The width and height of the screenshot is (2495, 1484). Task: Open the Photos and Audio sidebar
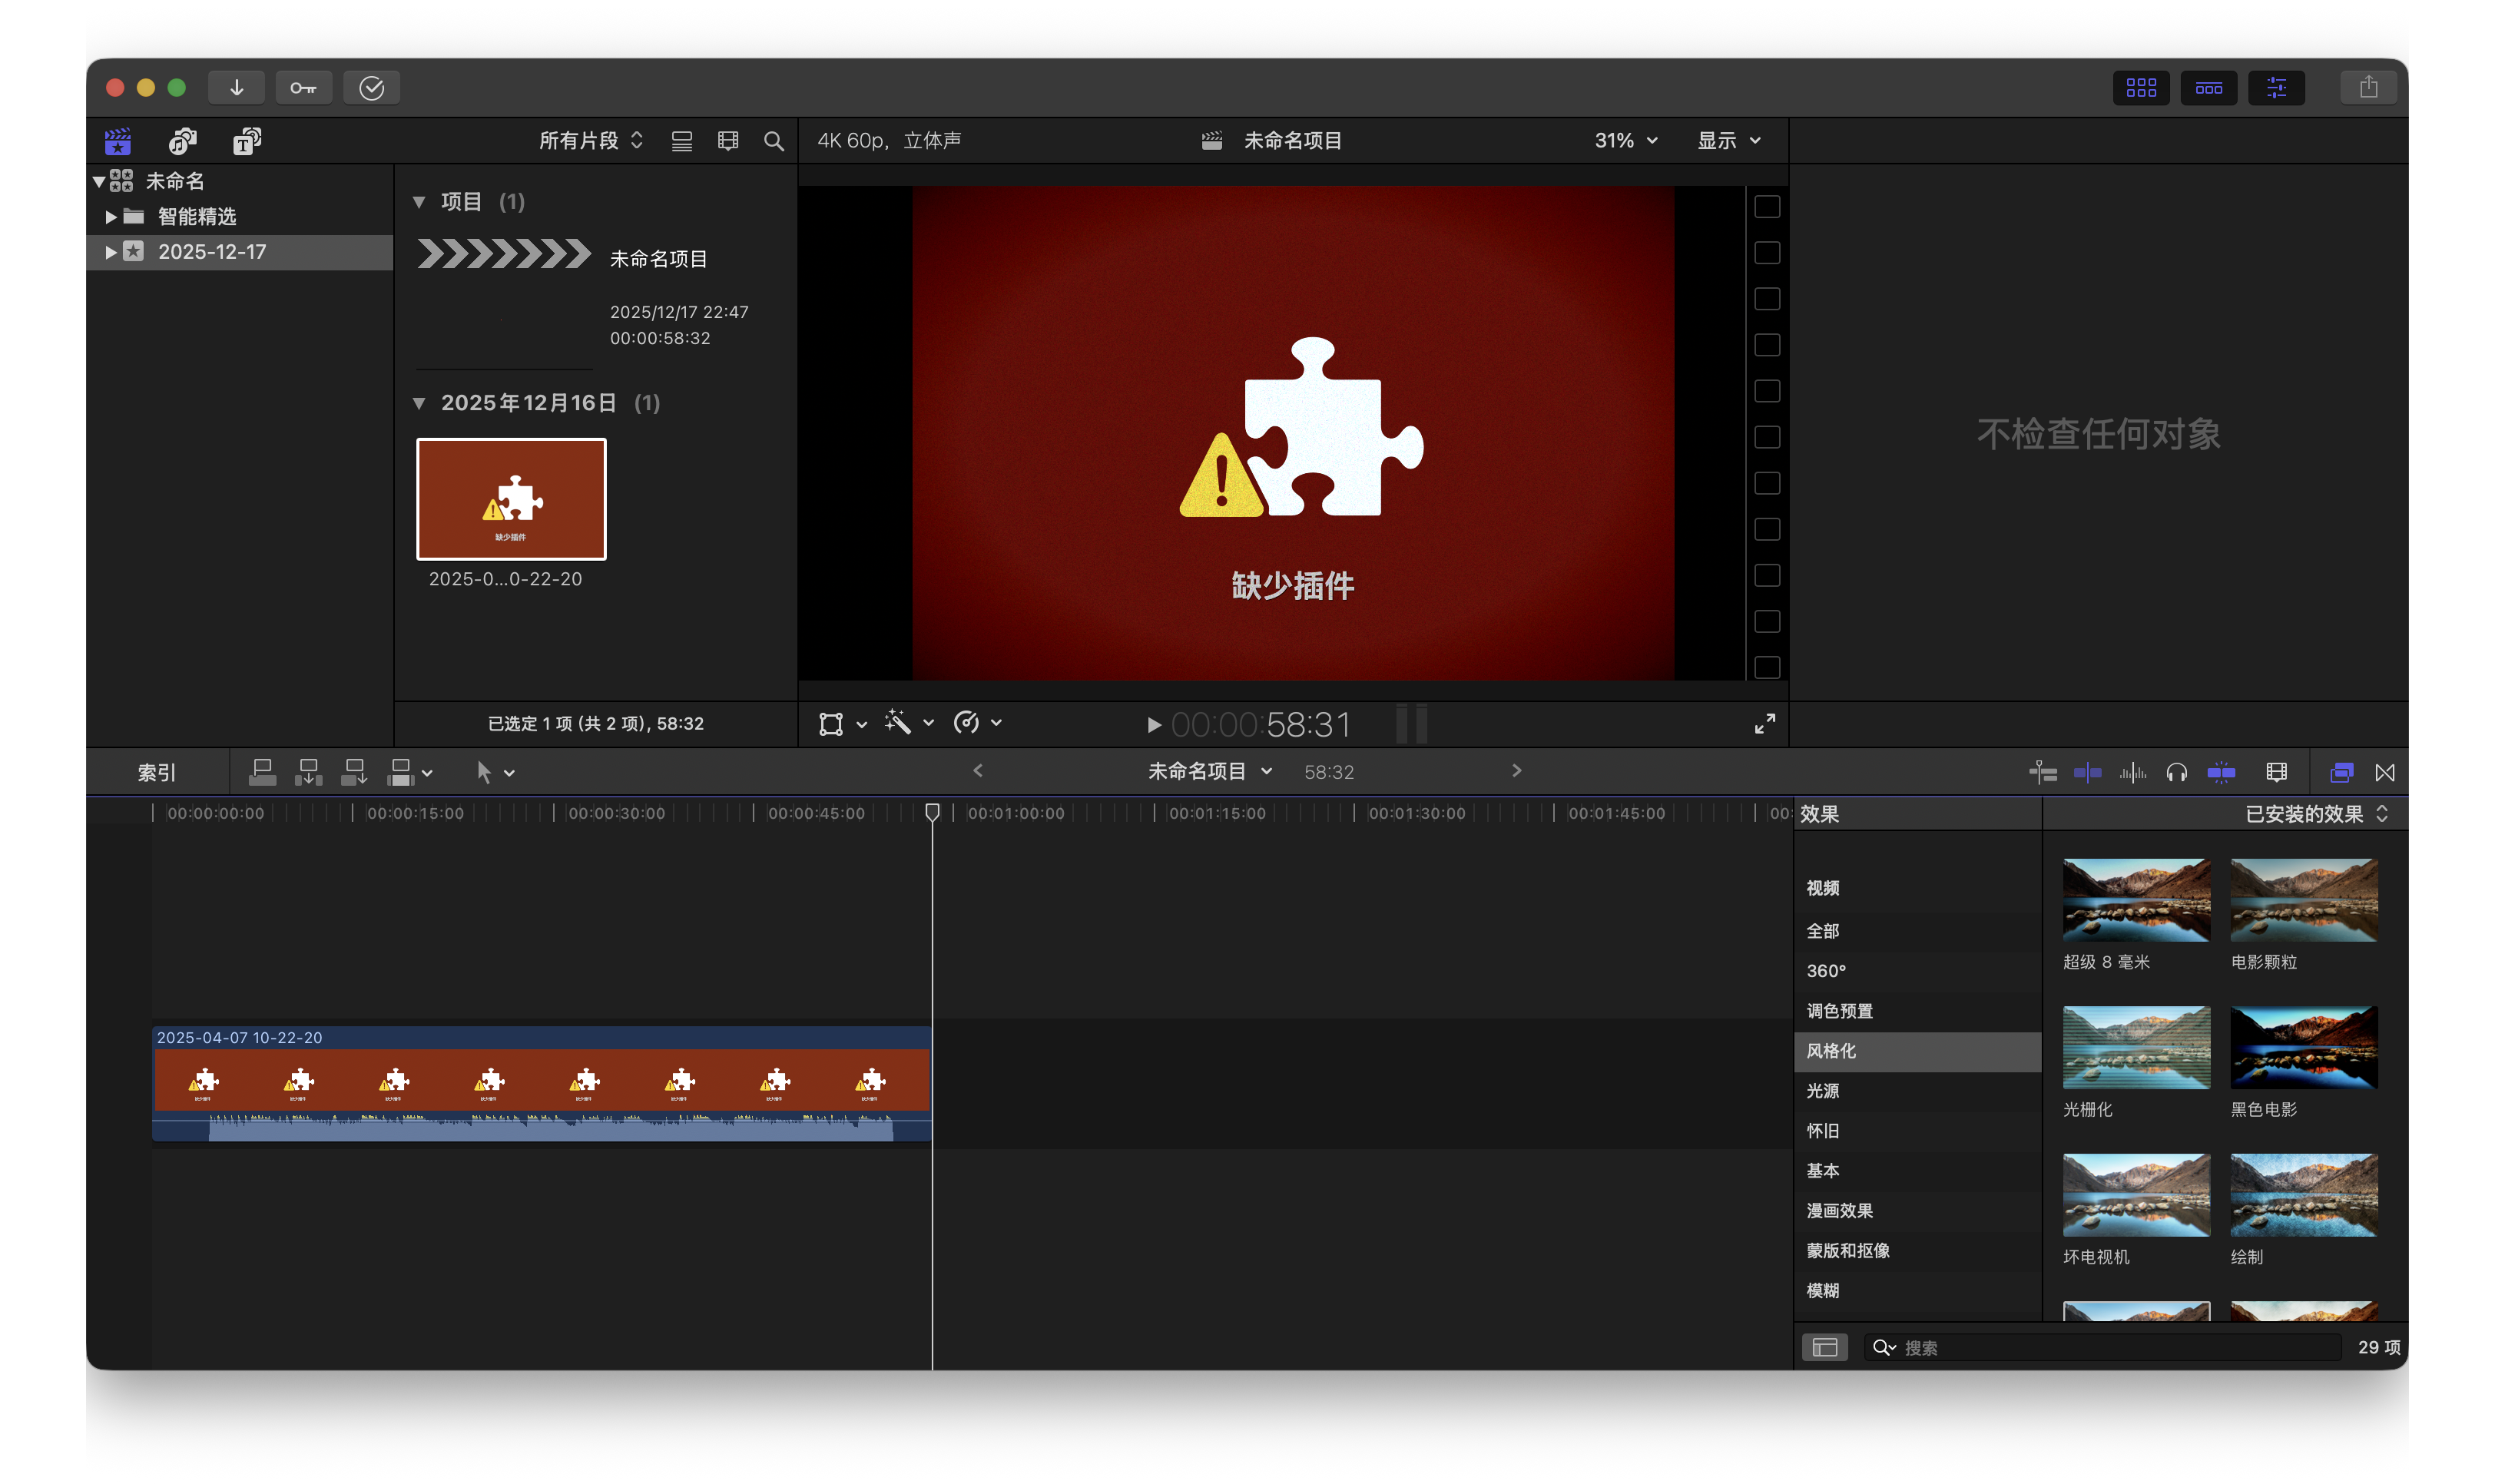183,141
